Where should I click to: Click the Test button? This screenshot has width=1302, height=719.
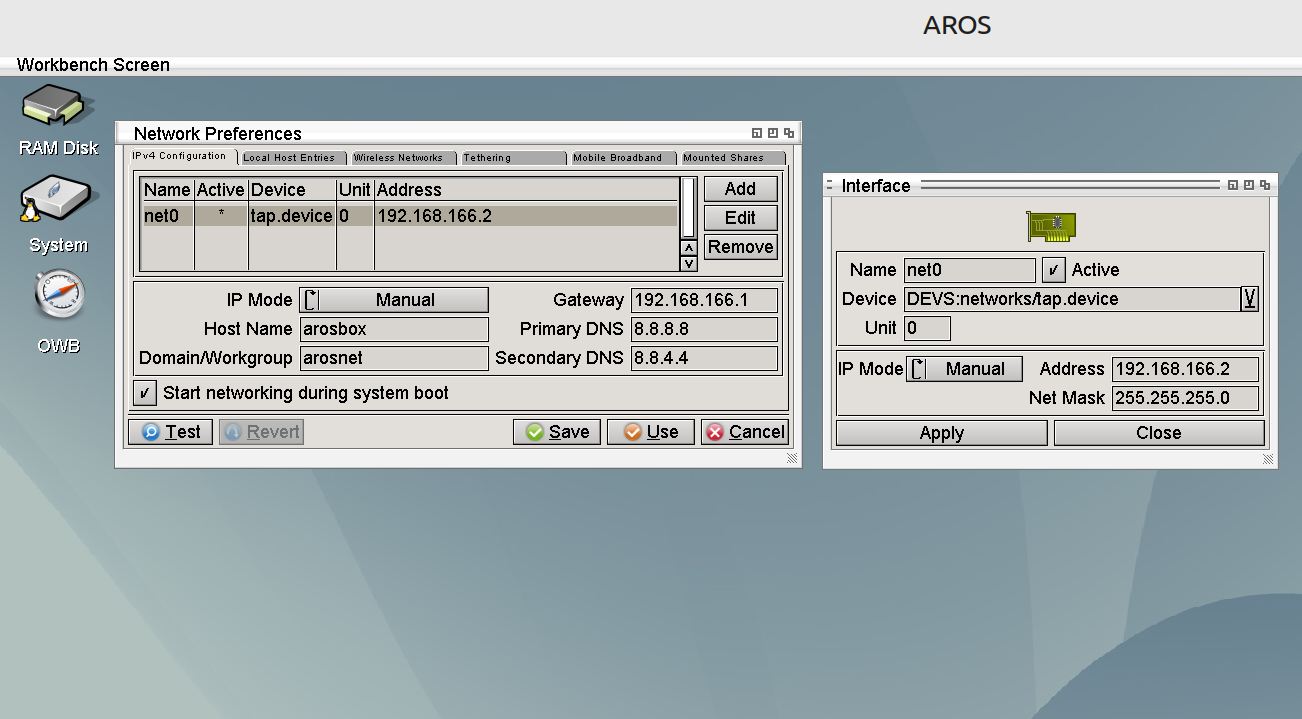tap(170, 432)
